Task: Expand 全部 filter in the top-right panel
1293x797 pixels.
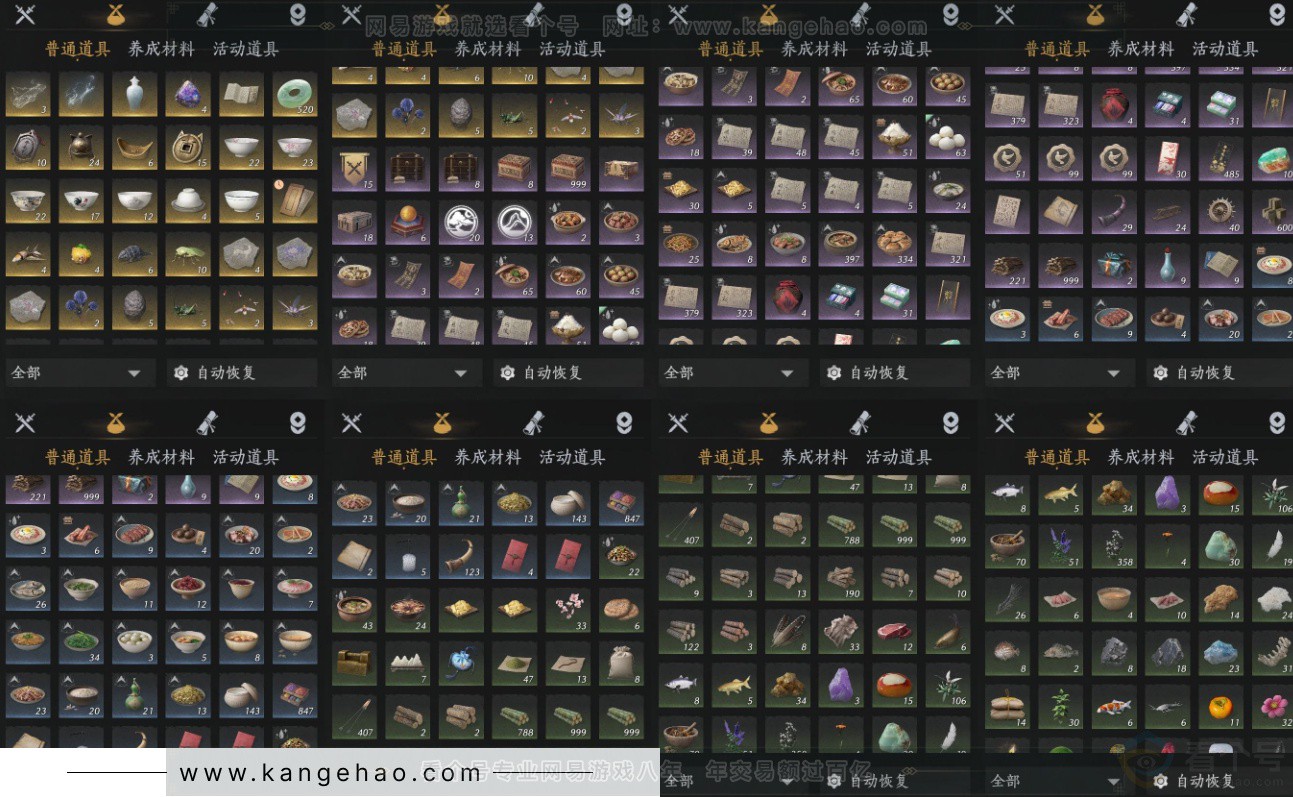Action: (1060, 373)
